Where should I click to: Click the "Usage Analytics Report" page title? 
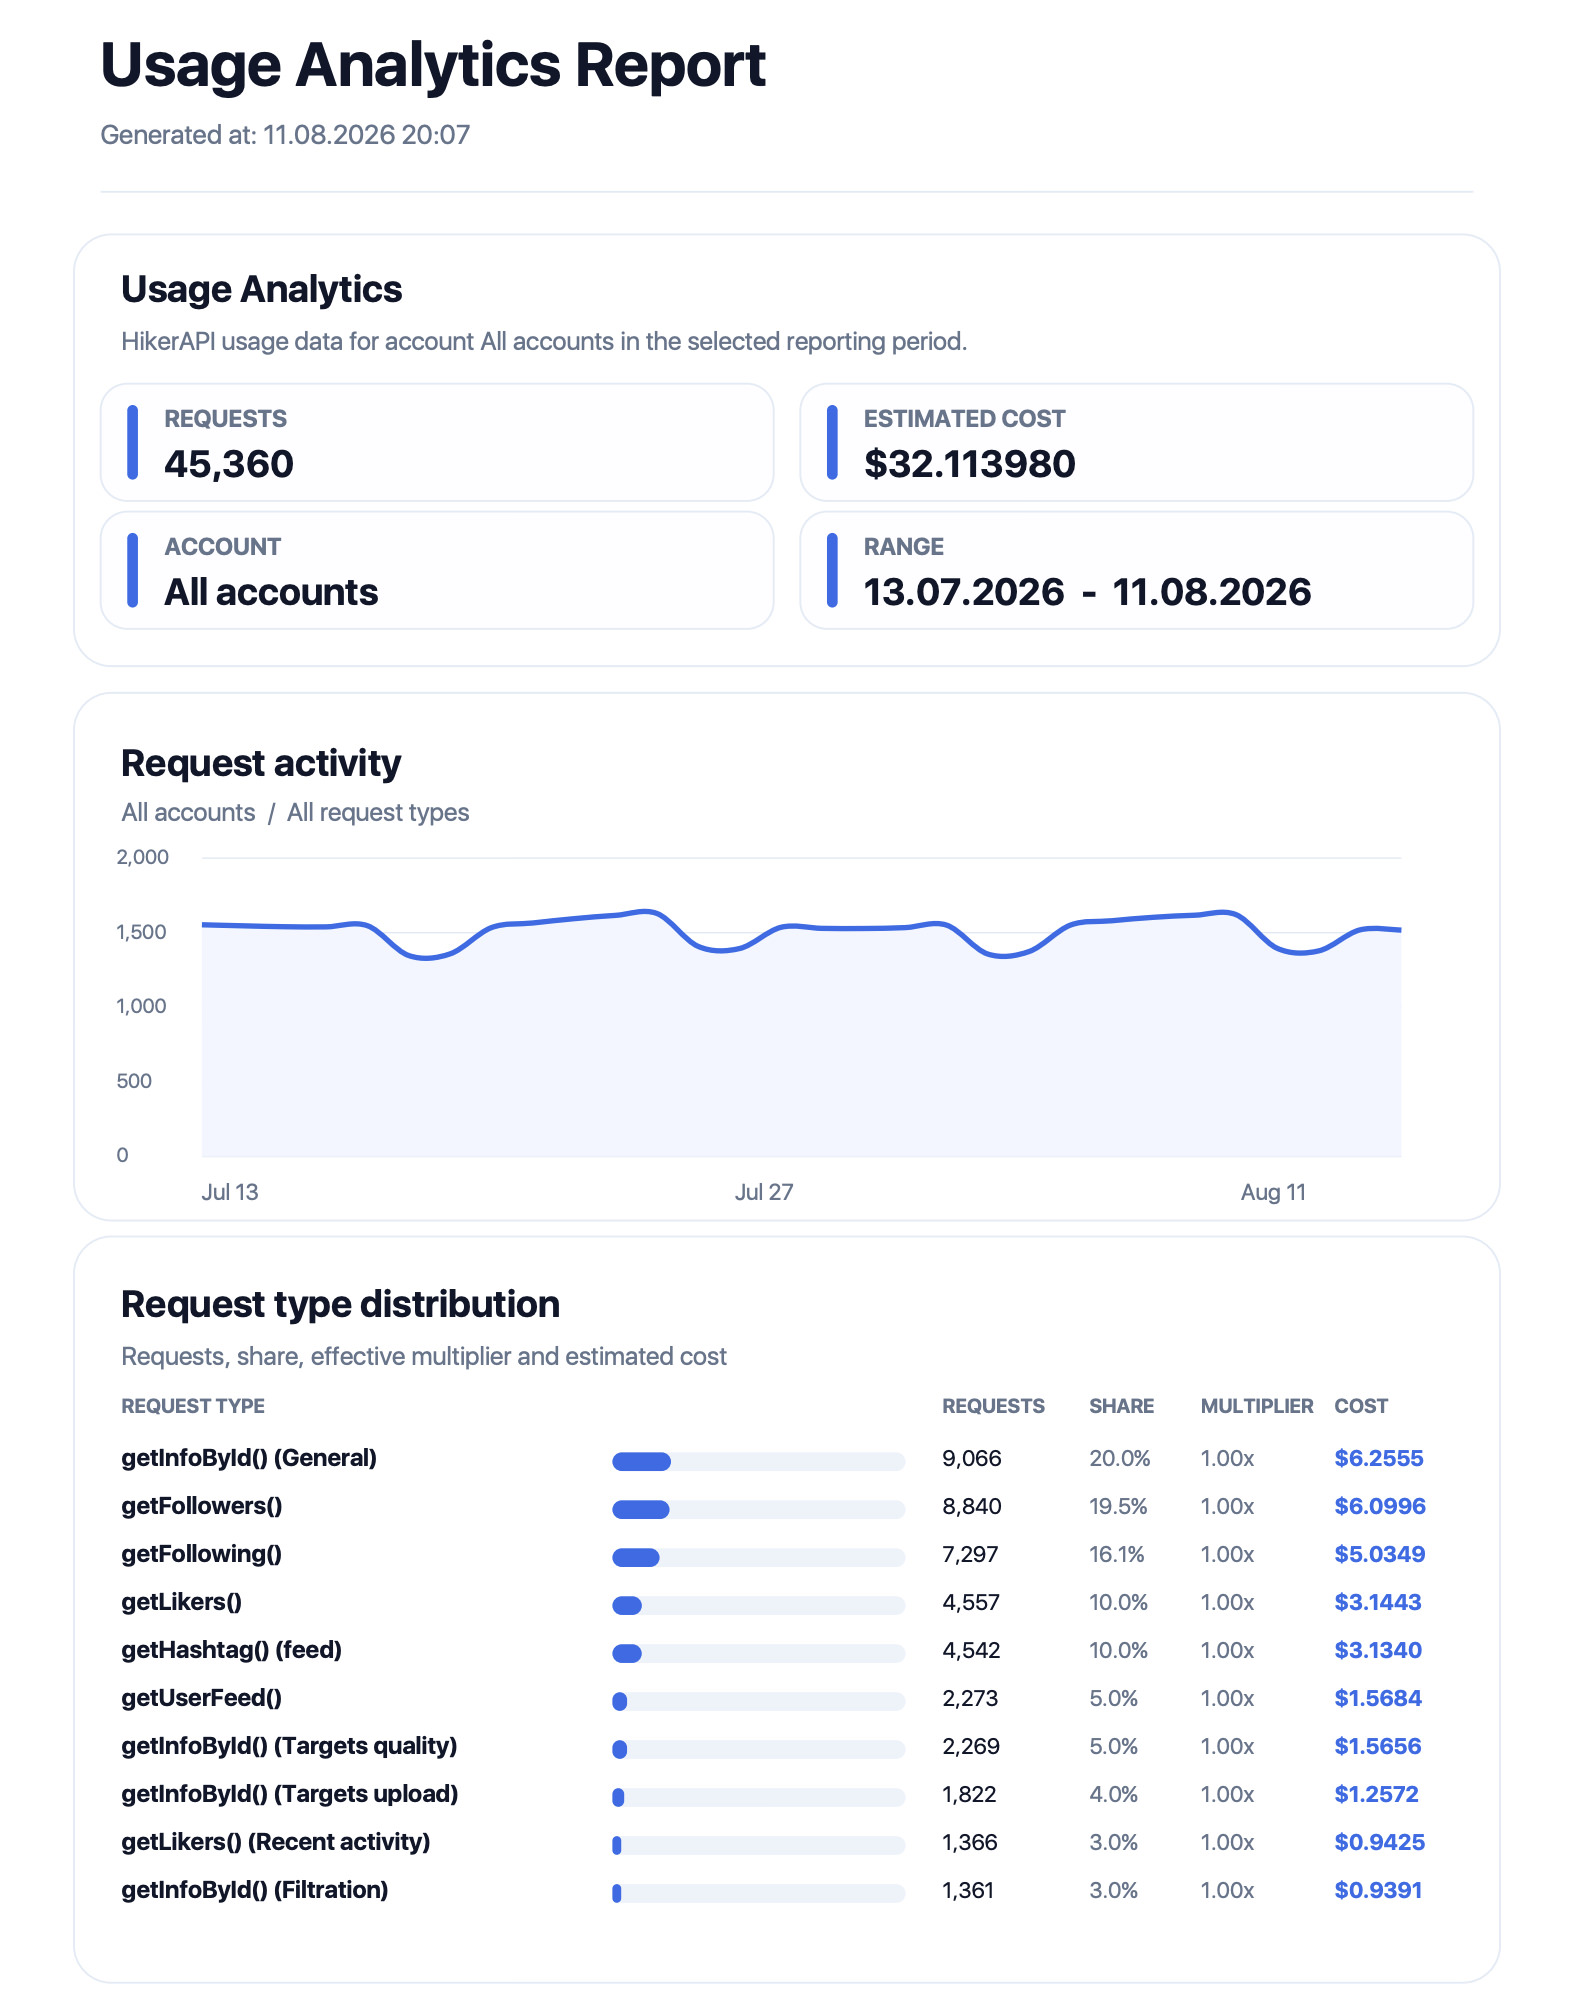click(433, 66)
